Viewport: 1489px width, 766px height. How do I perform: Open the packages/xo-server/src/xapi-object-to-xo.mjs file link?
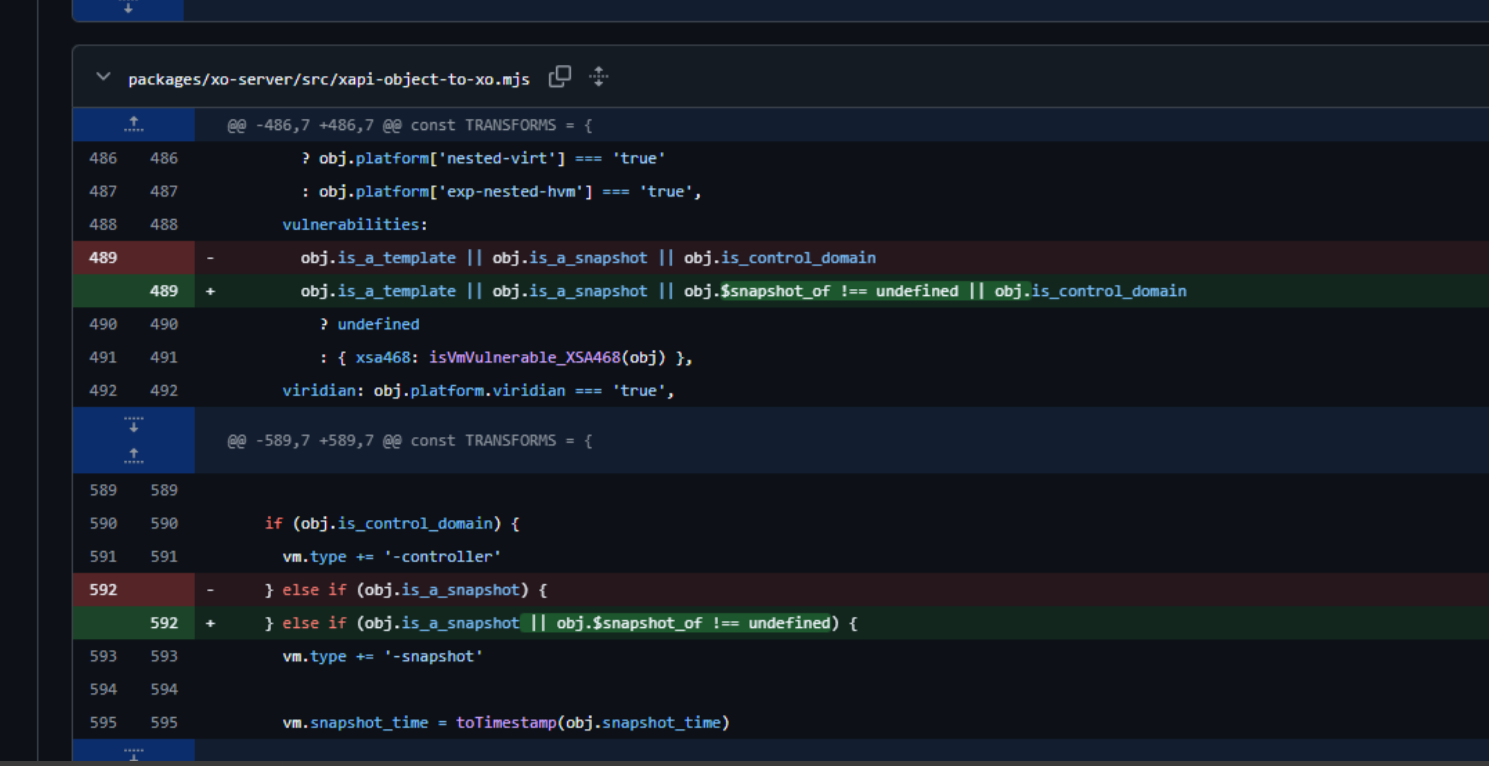point(329,79)
